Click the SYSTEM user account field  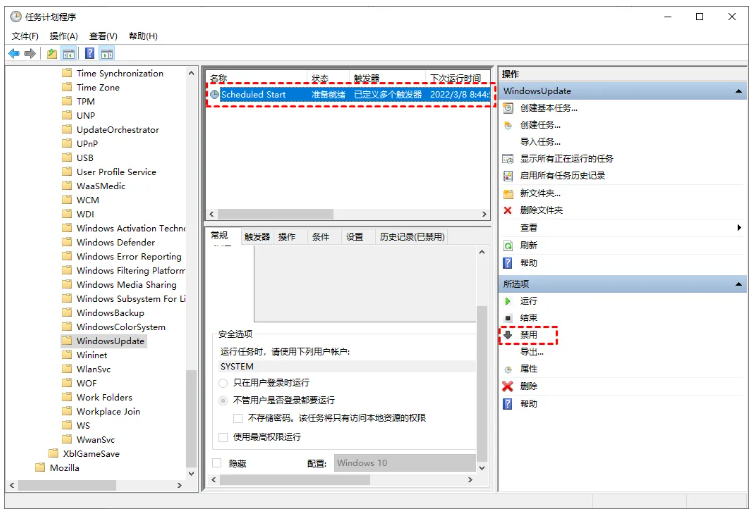pyautogui.click(x=347, y=366)
